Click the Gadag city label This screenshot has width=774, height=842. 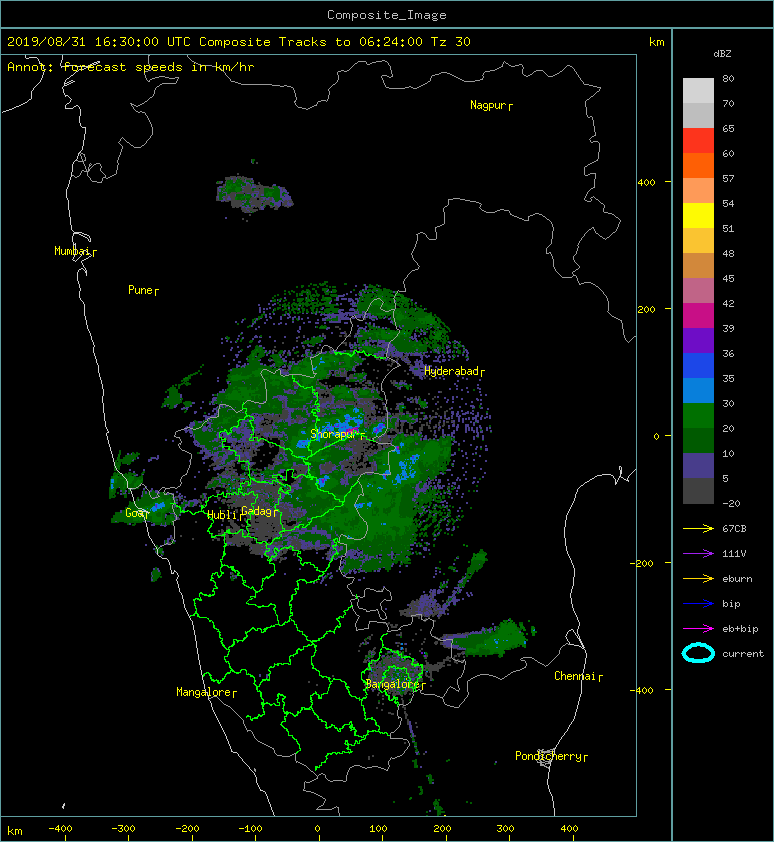pyautogui.click(x=257, y=511)
